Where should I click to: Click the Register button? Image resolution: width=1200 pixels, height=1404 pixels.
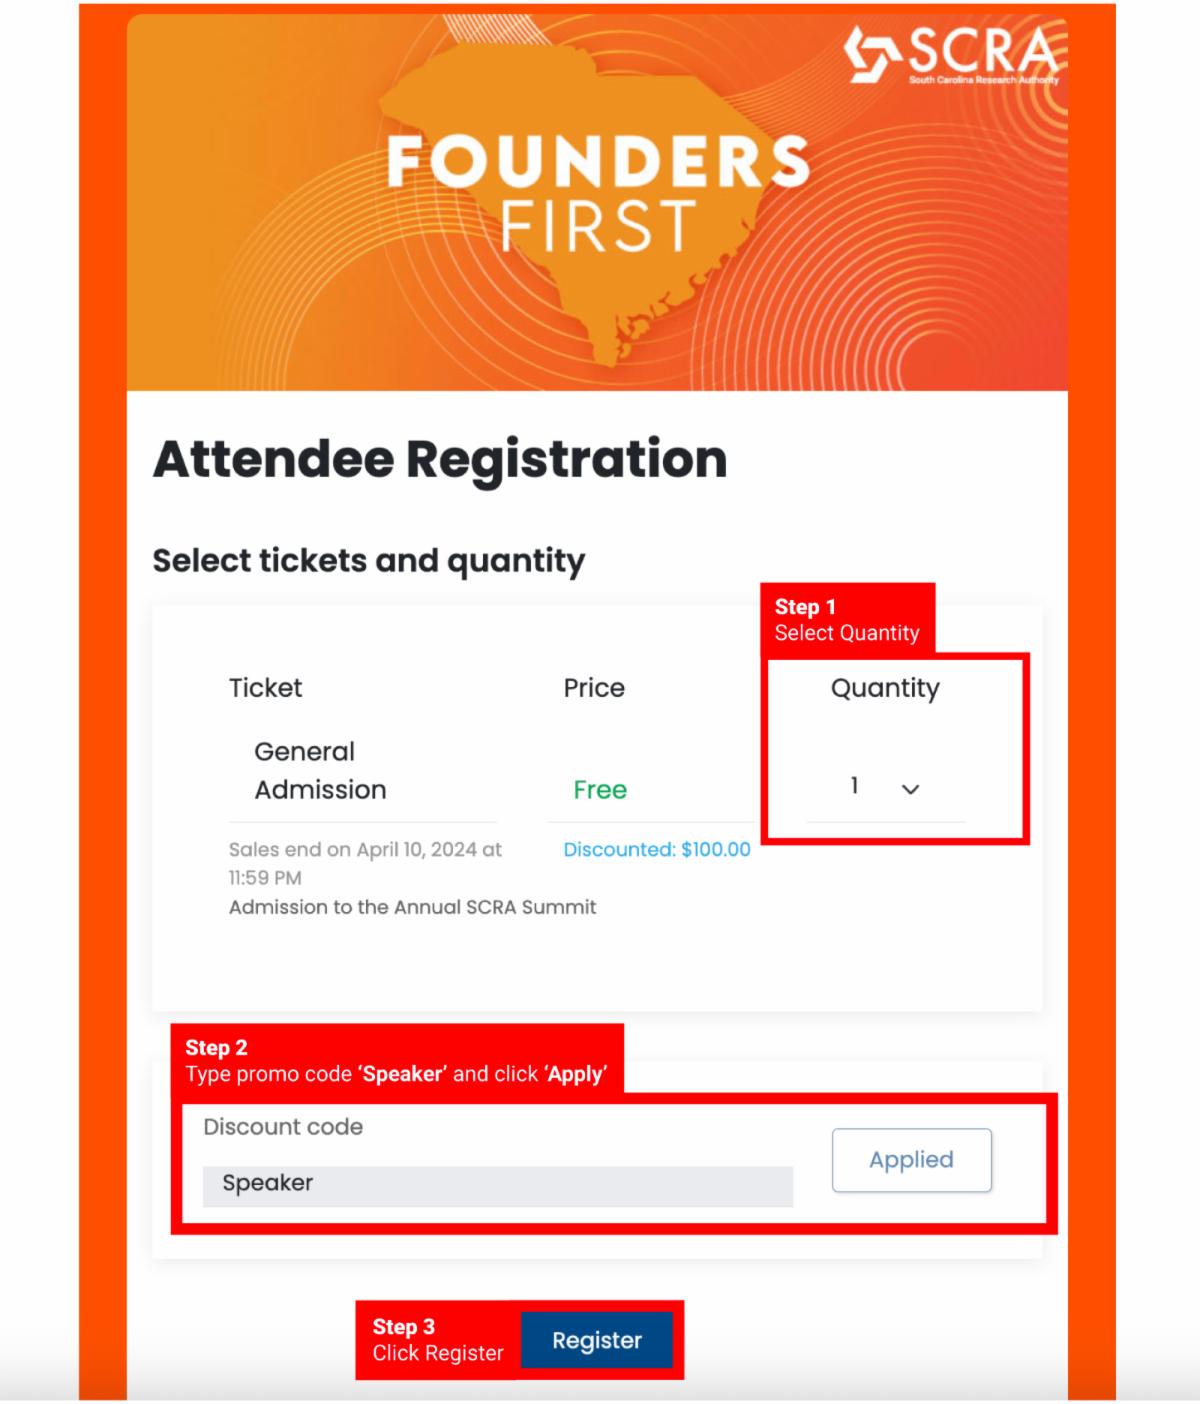(x=598, y=1340)
